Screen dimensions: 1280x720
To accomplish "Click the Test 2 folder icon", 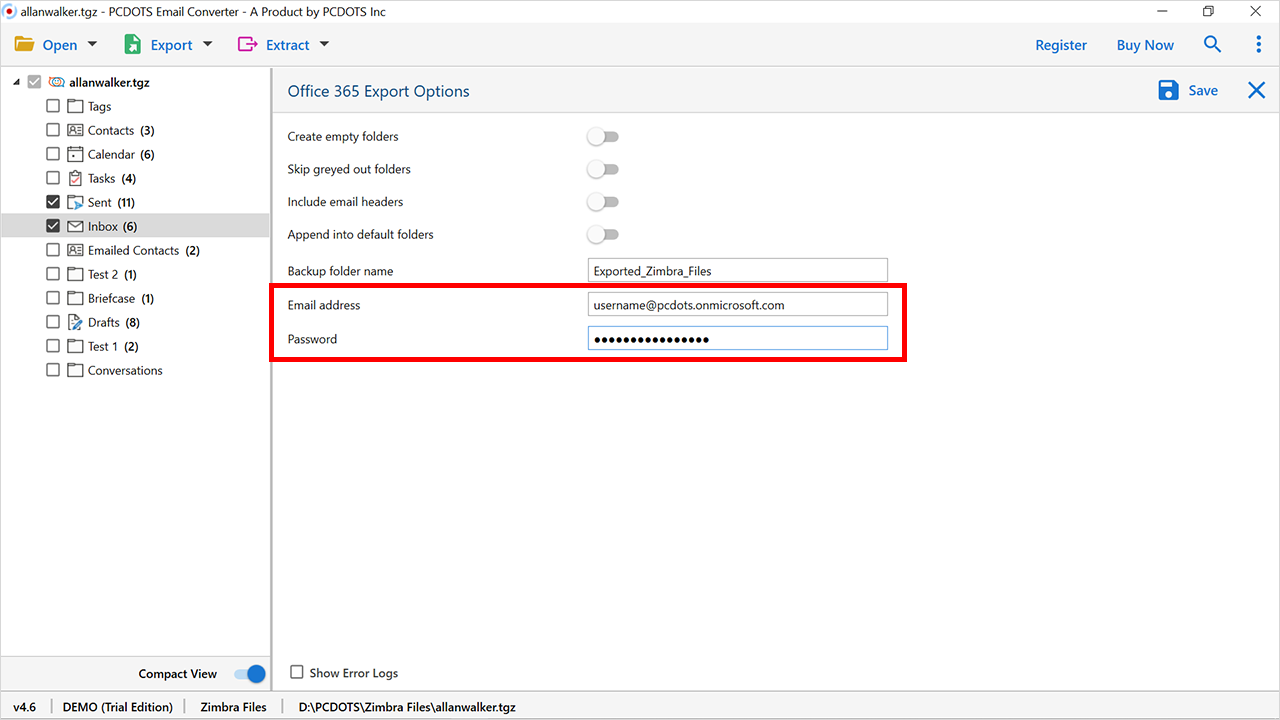I will [x=75, y=274].
